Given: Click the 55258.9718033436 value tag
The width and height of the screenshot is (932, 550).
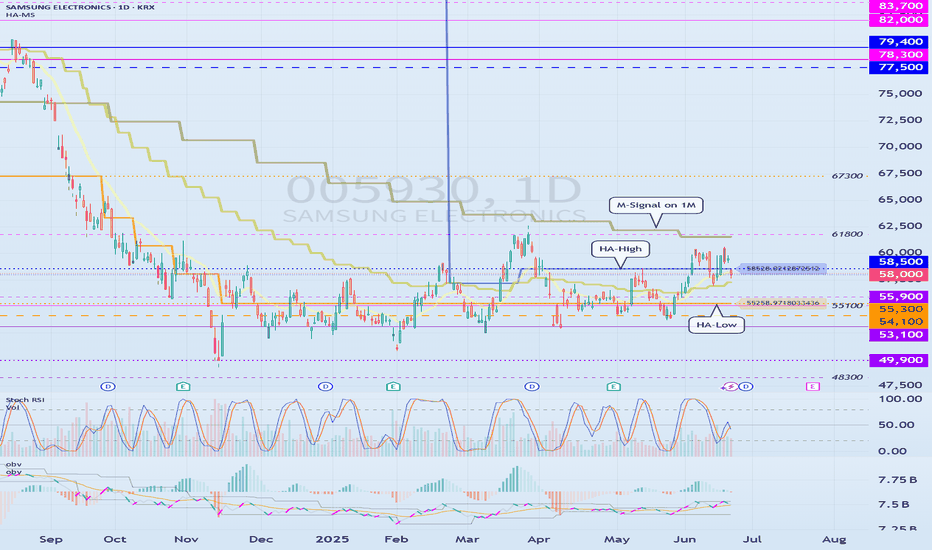Looking at the screenshot, I should (783, 303).
